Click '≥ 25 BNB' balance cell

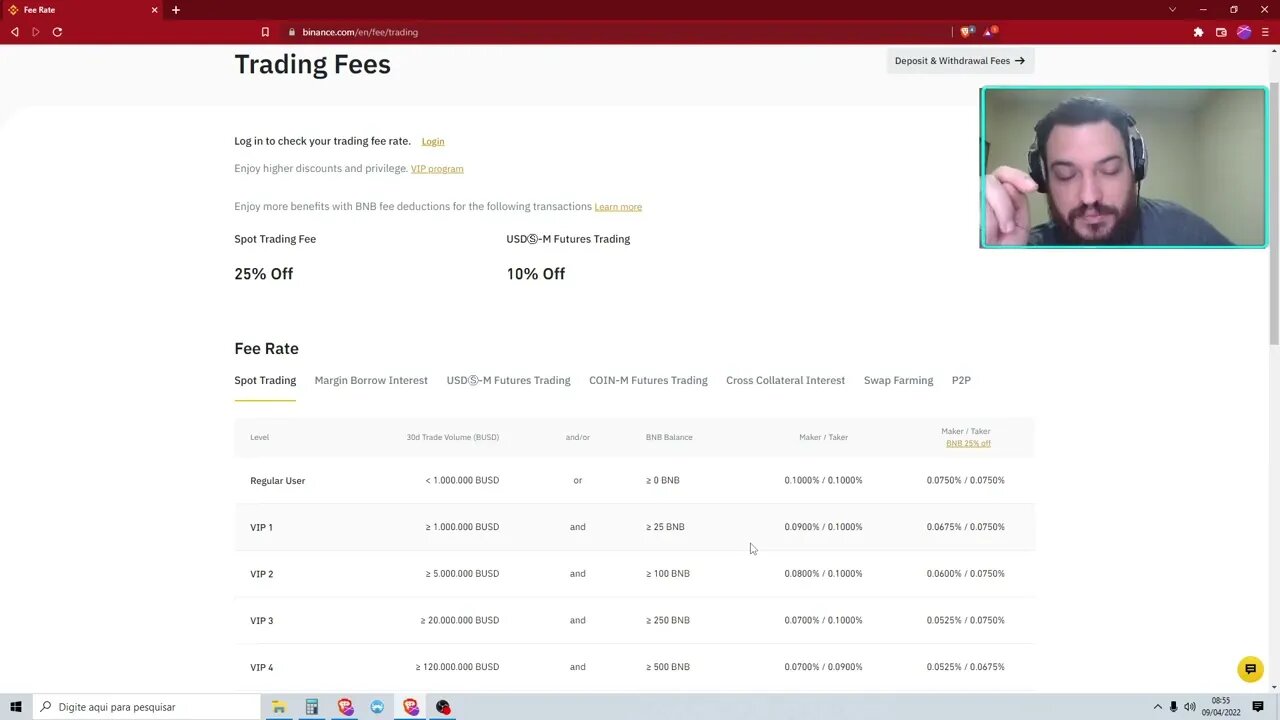(x=665, y=527)
